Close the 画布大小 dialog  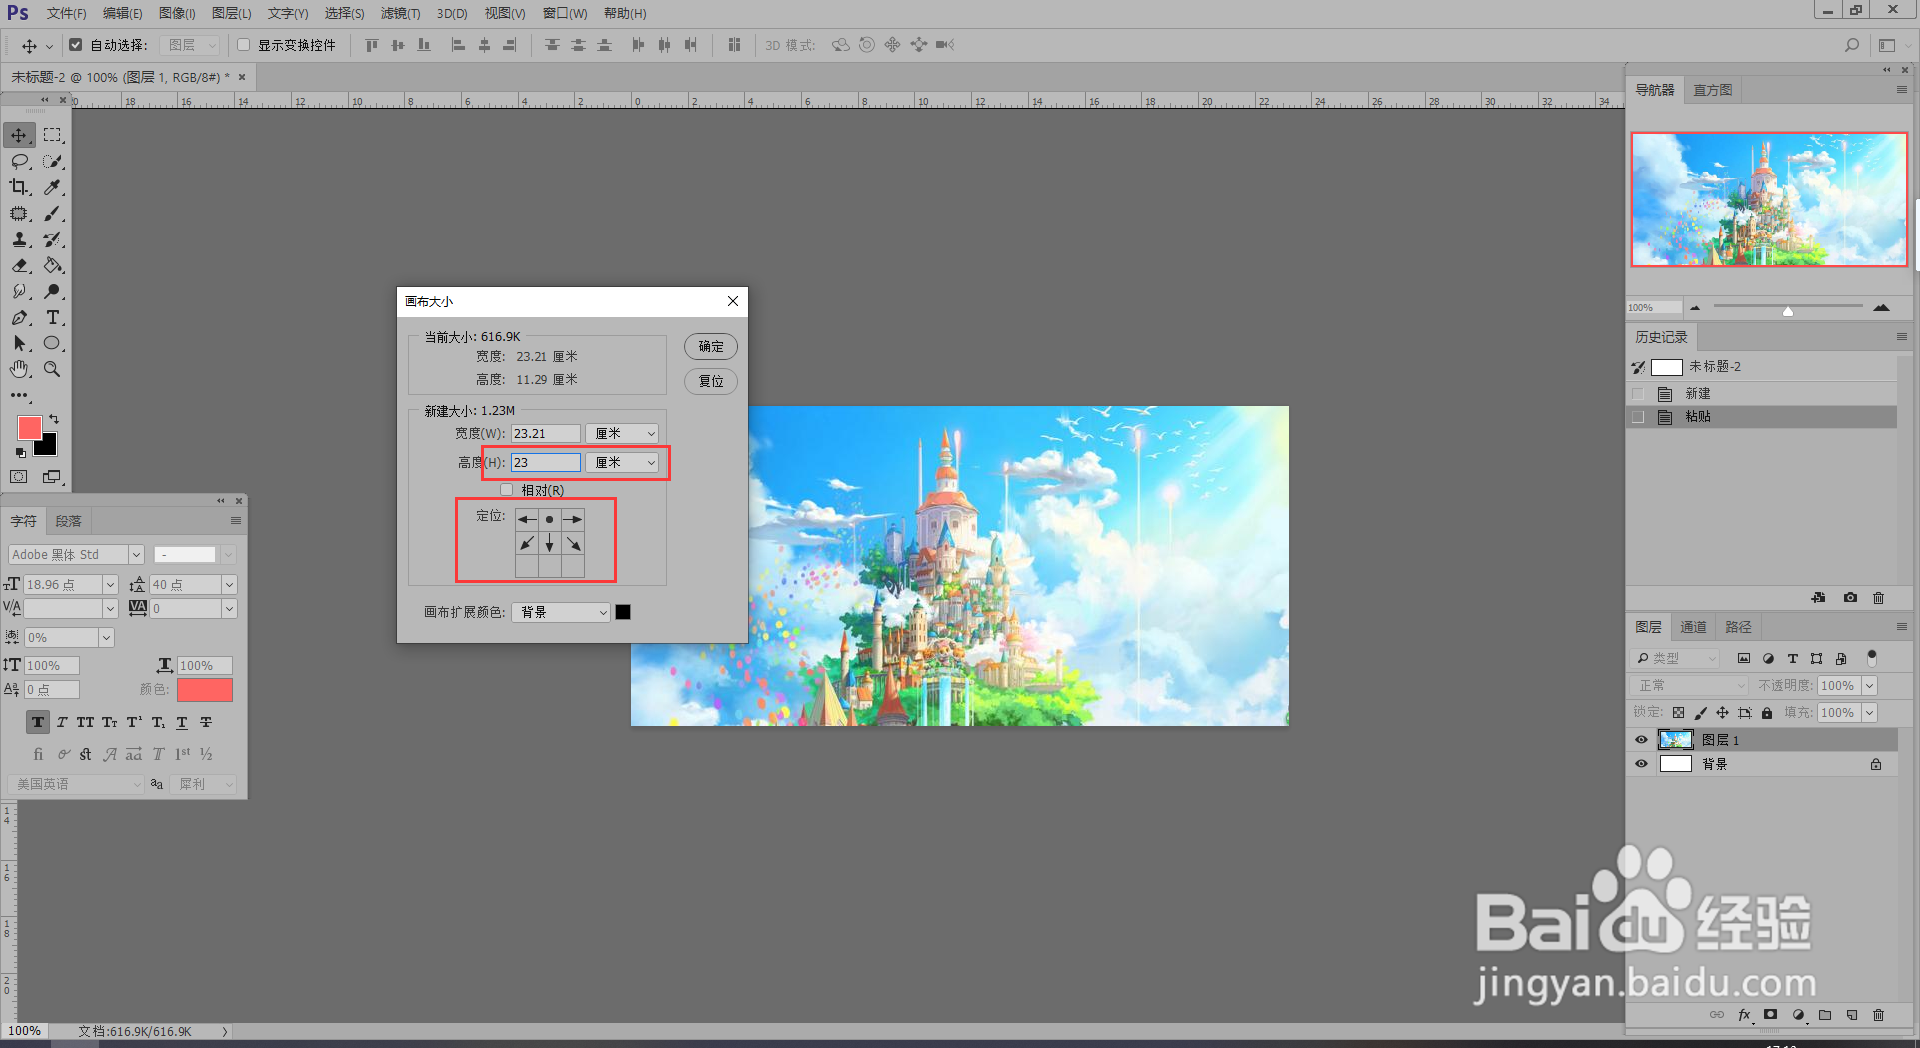(733, 301)
